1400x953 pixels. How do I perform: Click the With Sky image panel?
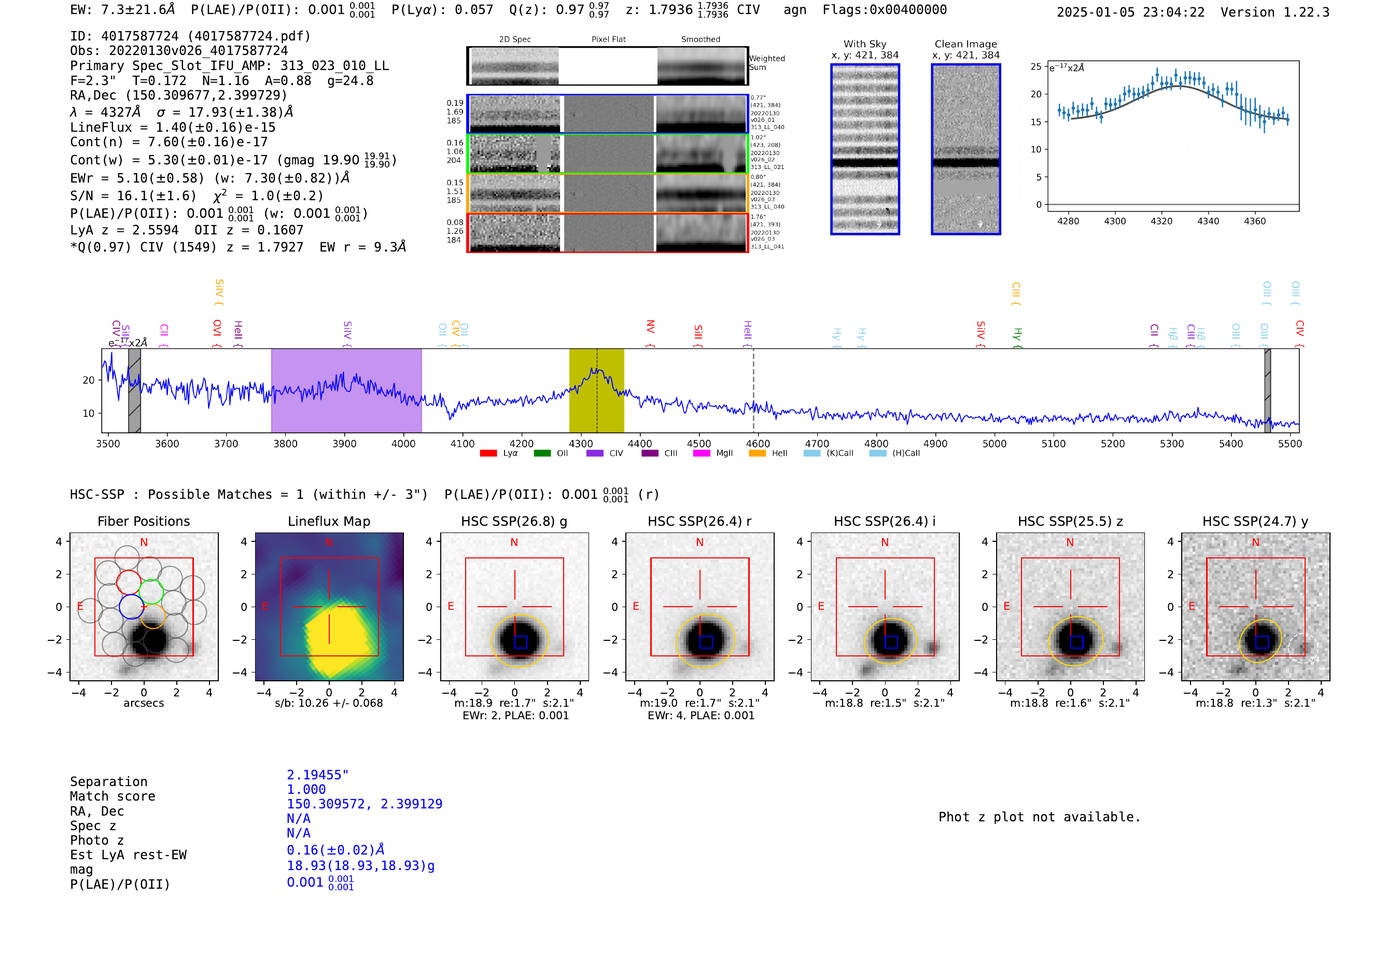tap(865, 149)
